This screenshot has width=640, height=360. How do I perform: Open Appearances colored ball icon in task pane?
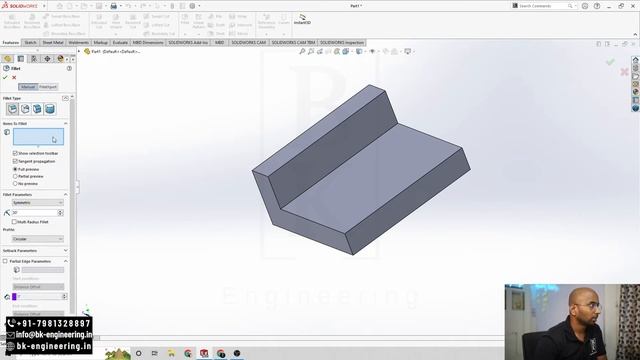pyautogui.click(x=636, y=92)
